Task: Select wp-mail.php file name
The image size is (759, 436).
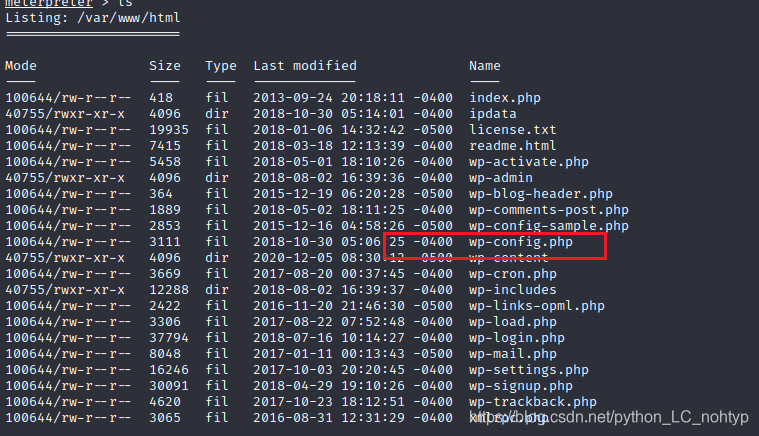Action: pos(513,354)
